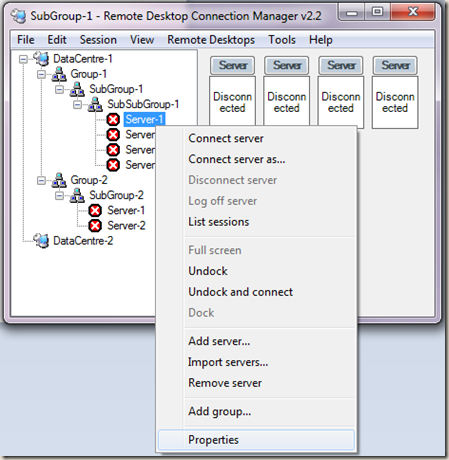Click the fourth Disconnected server thumbnail
The width and height of the screenshot is (449, 460).
pos(395,103)
